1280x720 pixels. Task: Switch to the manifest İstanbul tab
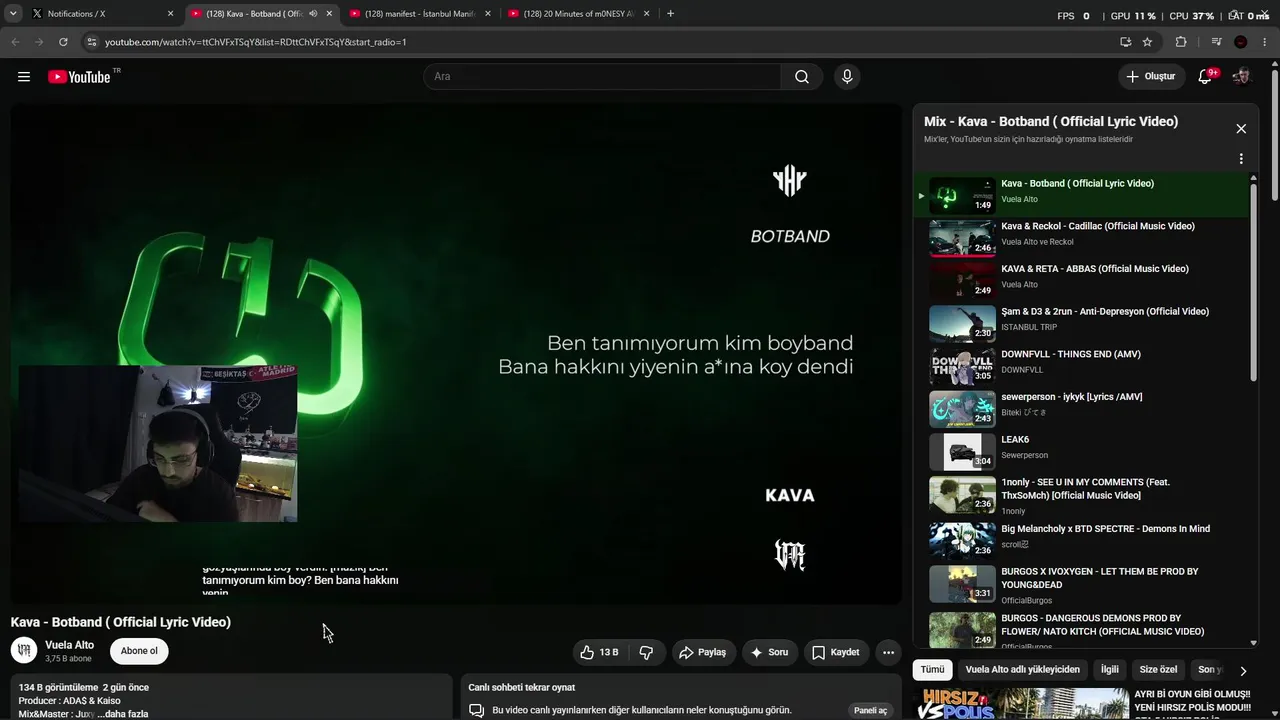click(421, 14)
